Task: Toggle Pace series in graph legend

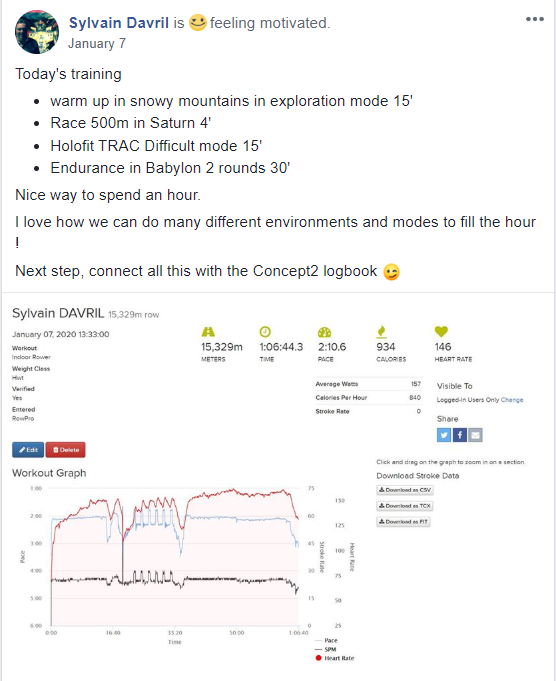Action: coord(326,640)
